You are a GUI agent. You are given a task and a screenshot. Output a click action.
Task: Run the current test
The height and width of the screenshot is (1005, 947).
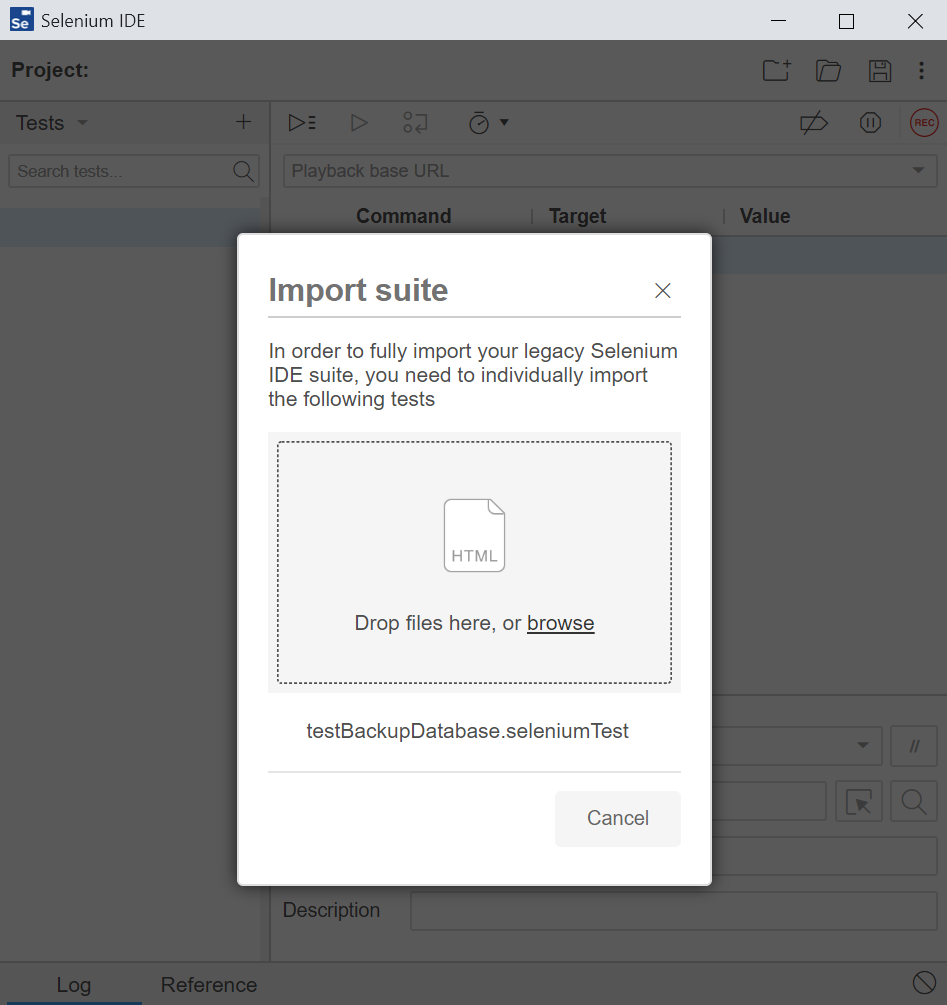pyautogui.click(x=359, y=122)
